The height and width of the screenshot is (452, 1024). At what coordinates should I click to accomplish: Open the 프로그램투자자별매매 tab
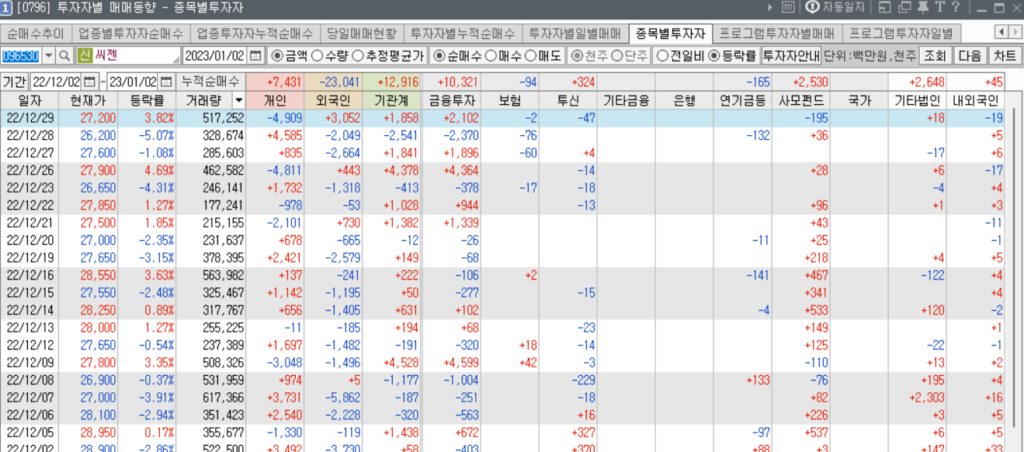click(790, 32)
